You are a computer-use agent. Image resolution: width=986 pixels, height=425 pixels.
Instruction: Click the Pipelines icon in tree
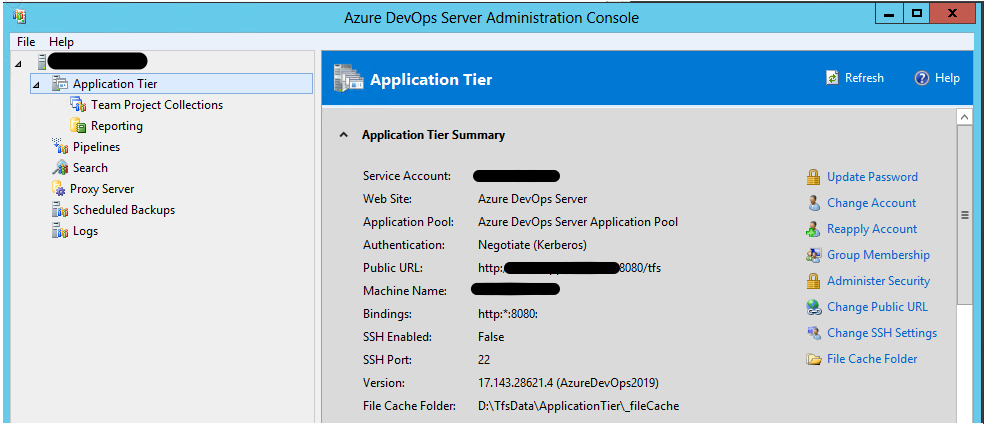[60, 146]
